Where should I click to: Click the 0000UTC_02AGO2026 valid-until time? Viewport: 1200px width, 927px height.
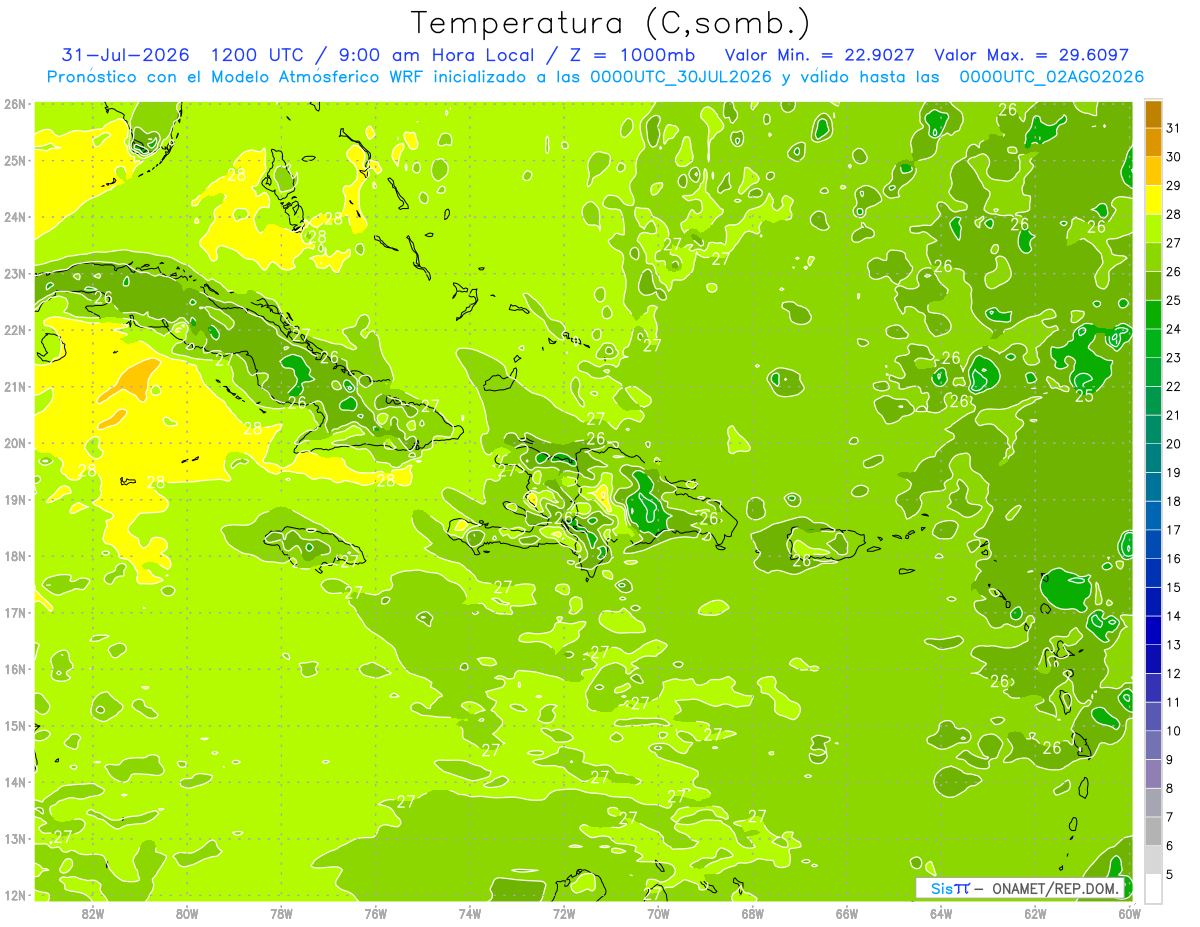(x=1051, y=77)
